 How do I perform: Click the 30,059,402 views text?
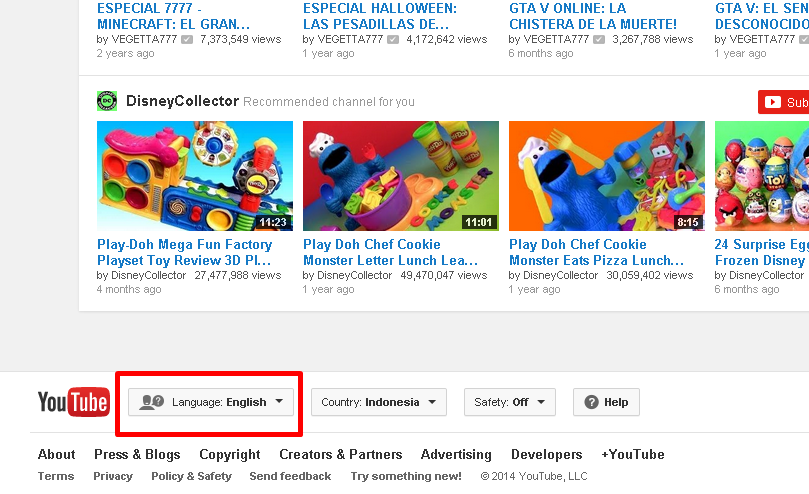pos(650,276)
